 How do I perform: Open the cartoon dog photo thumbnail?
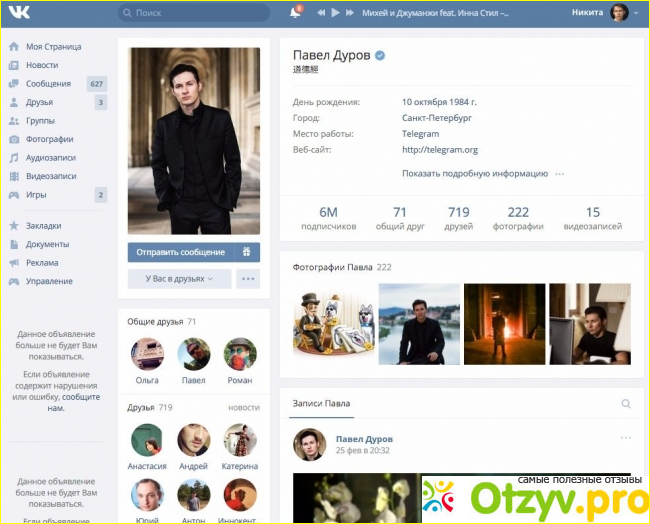333,324
